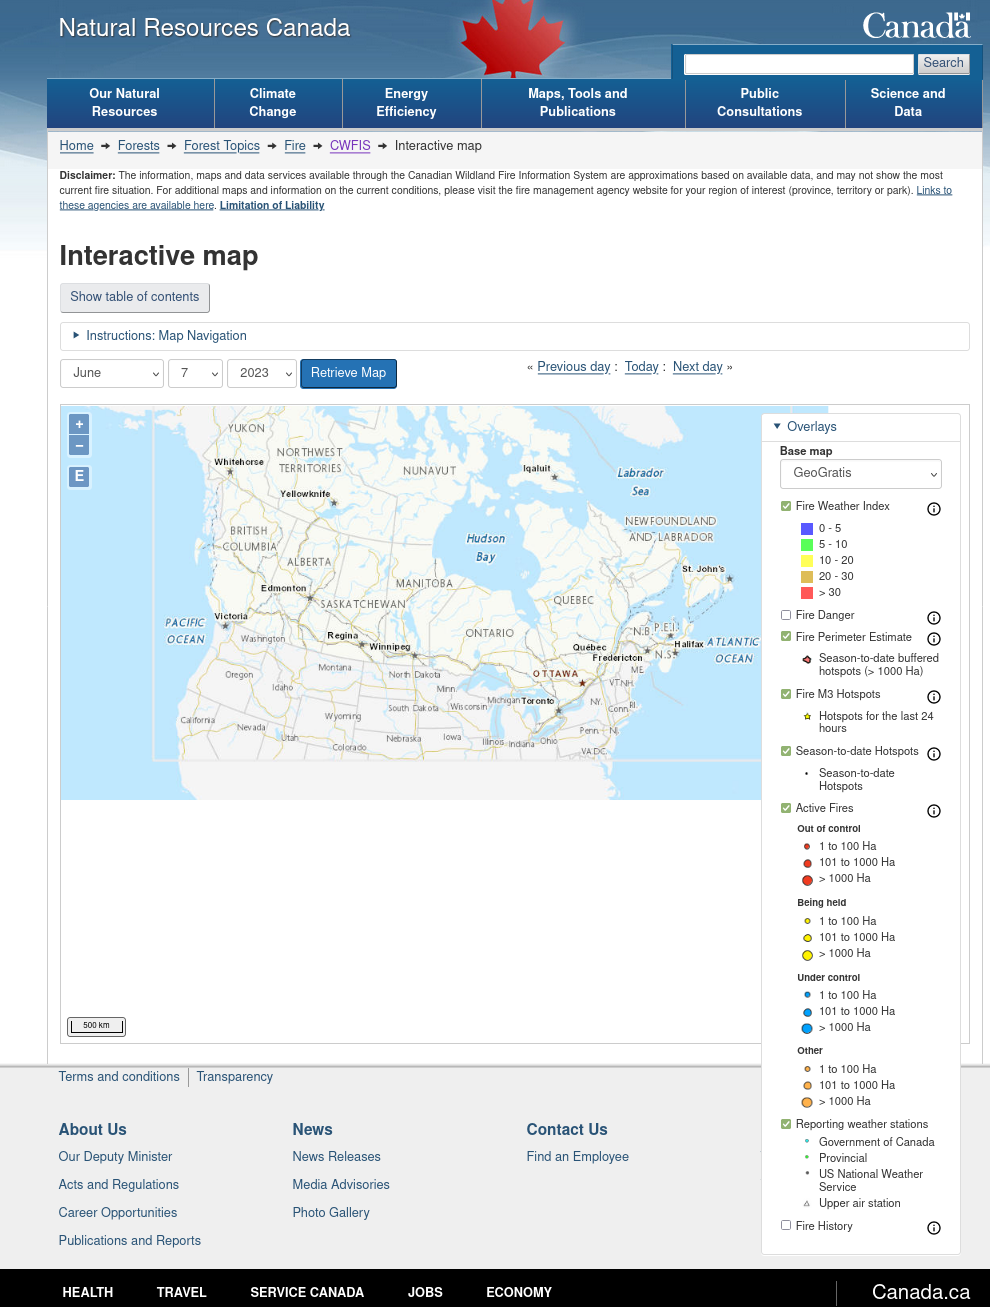The height and width of the screenshot is (1307, 990).
Task: Click being held >1000 Ha yellow circle
Action: pyautogui.click(x=807, y=955)
